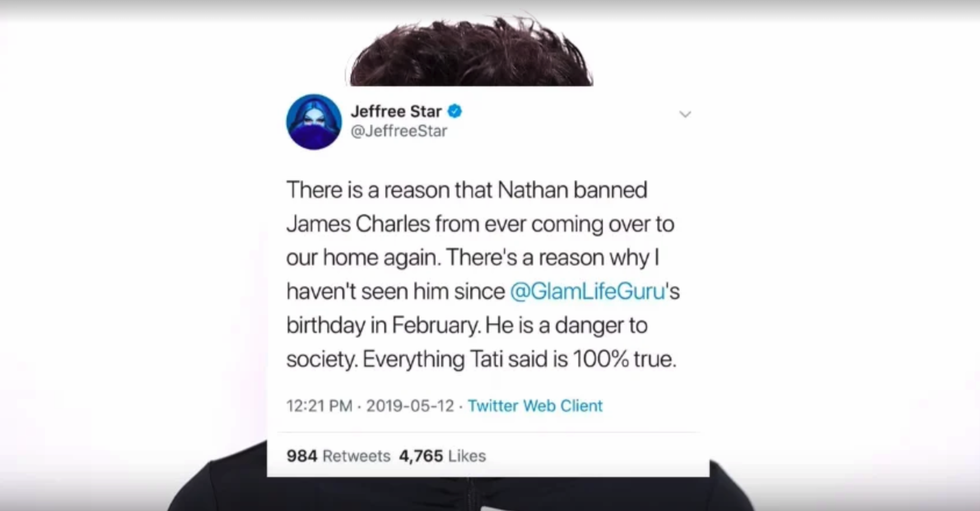980x511 pixels.
Task: Open Jeffree Star's blue profile avatar
Action: (x=314, y=122)
